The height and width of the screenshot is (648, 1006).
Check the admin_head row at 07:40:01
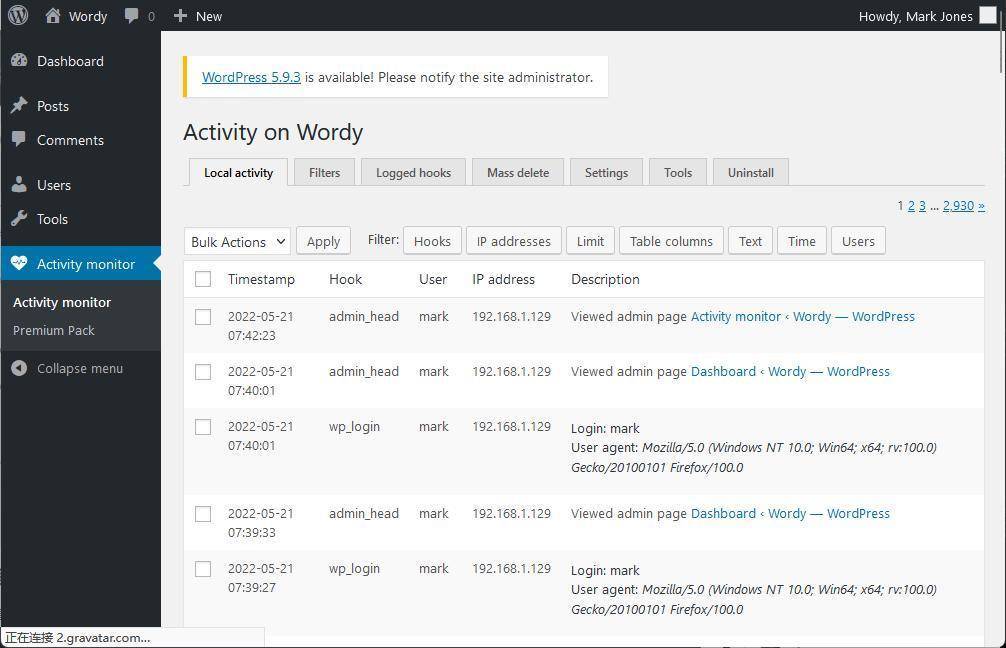pyautogui.click(x=203, y=372)
